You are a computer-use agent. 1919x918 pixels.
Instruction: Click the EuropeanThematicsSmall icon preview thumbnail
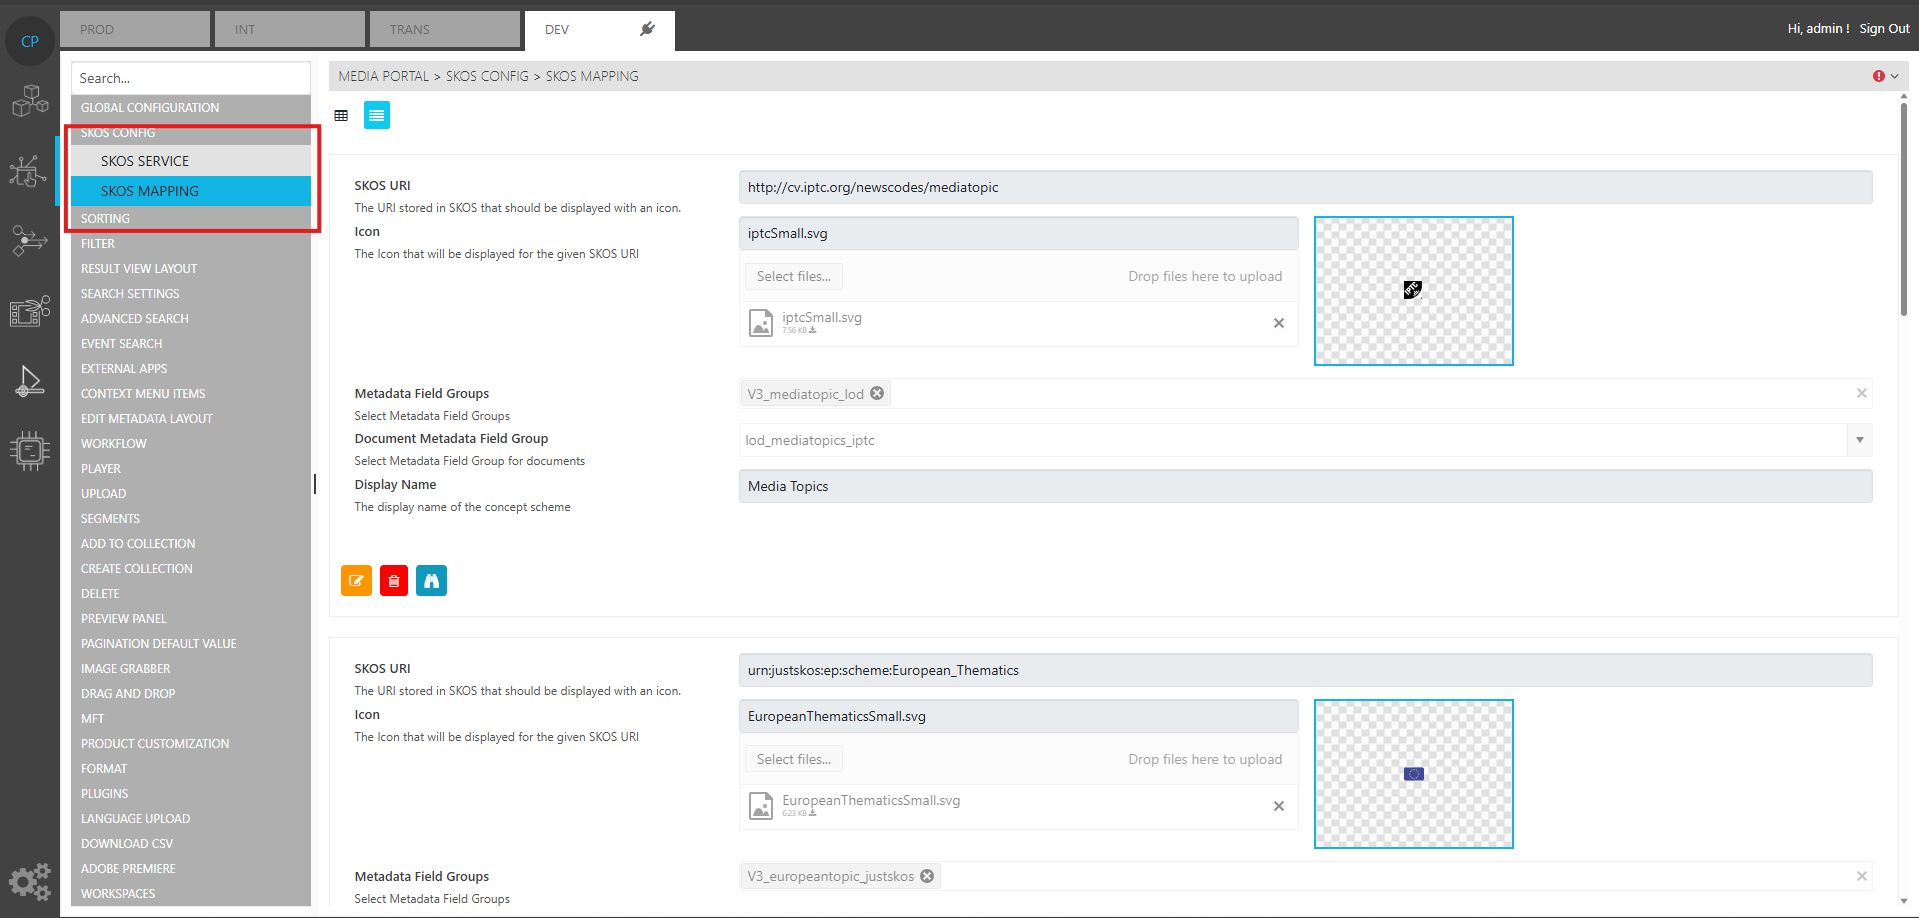coord(1413,774)
